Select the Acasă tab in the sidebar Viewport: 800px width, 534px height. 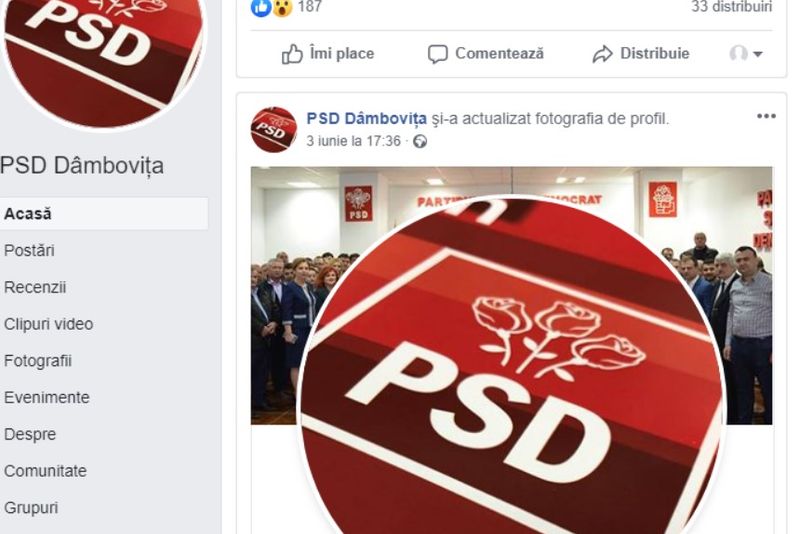(x=104, y=214)
